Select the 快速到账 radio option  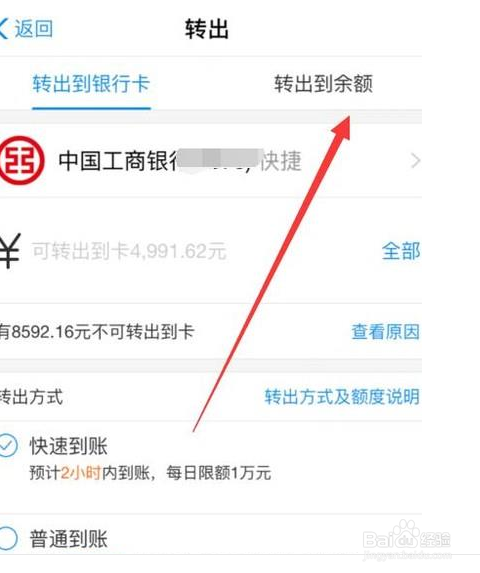click(7, 445)
